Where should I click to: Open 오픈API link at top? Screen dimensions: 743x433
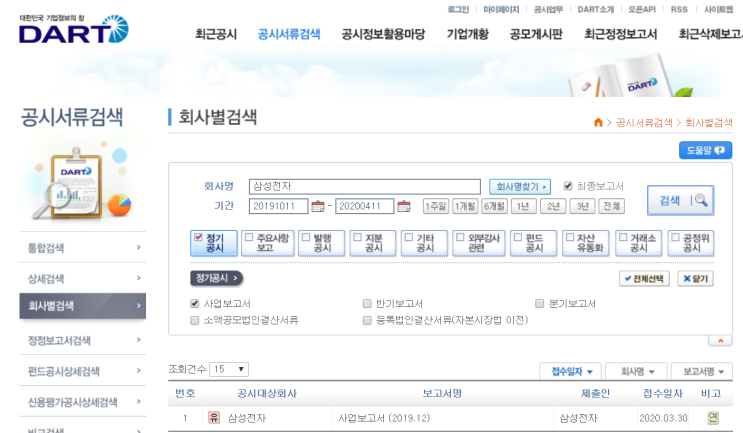[642, 9]
